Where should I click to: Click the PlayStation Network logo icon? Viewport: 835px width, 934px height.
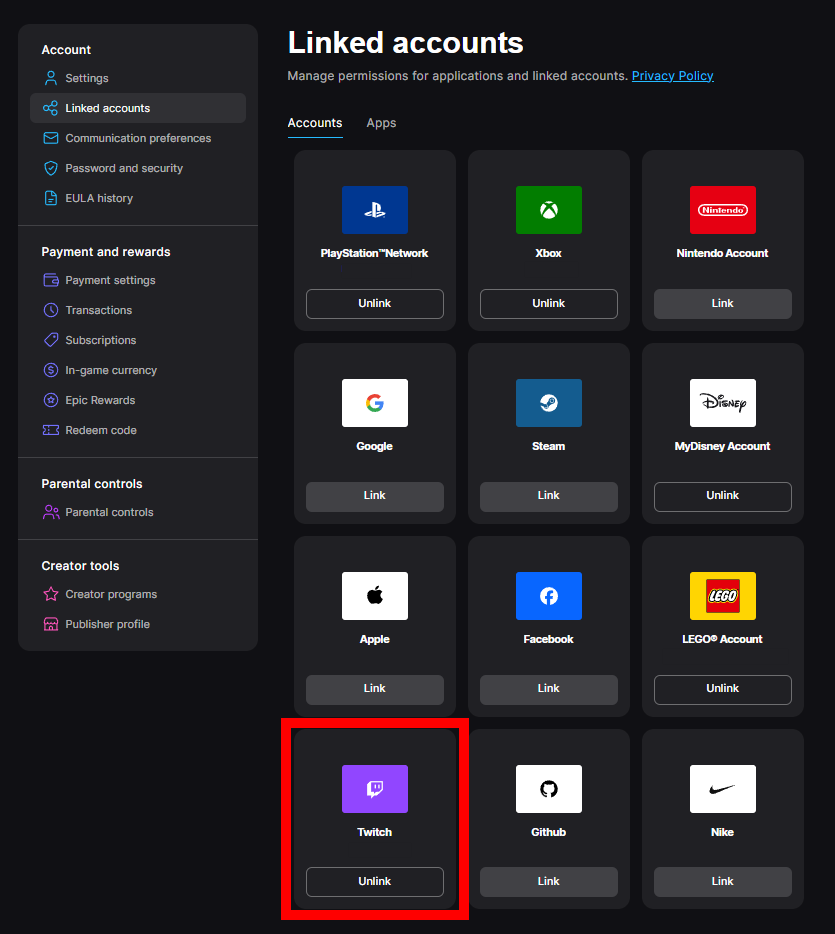[374, 210]
